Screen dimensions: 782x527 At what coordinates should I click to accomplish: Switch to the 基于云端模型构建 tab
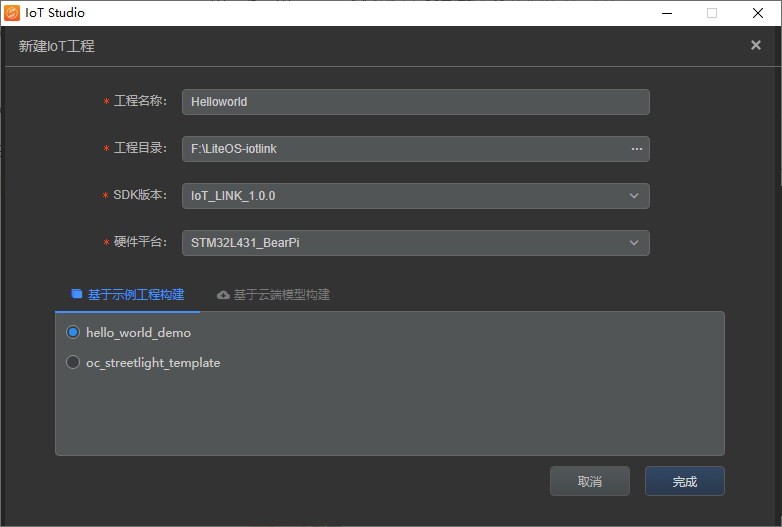273,295
